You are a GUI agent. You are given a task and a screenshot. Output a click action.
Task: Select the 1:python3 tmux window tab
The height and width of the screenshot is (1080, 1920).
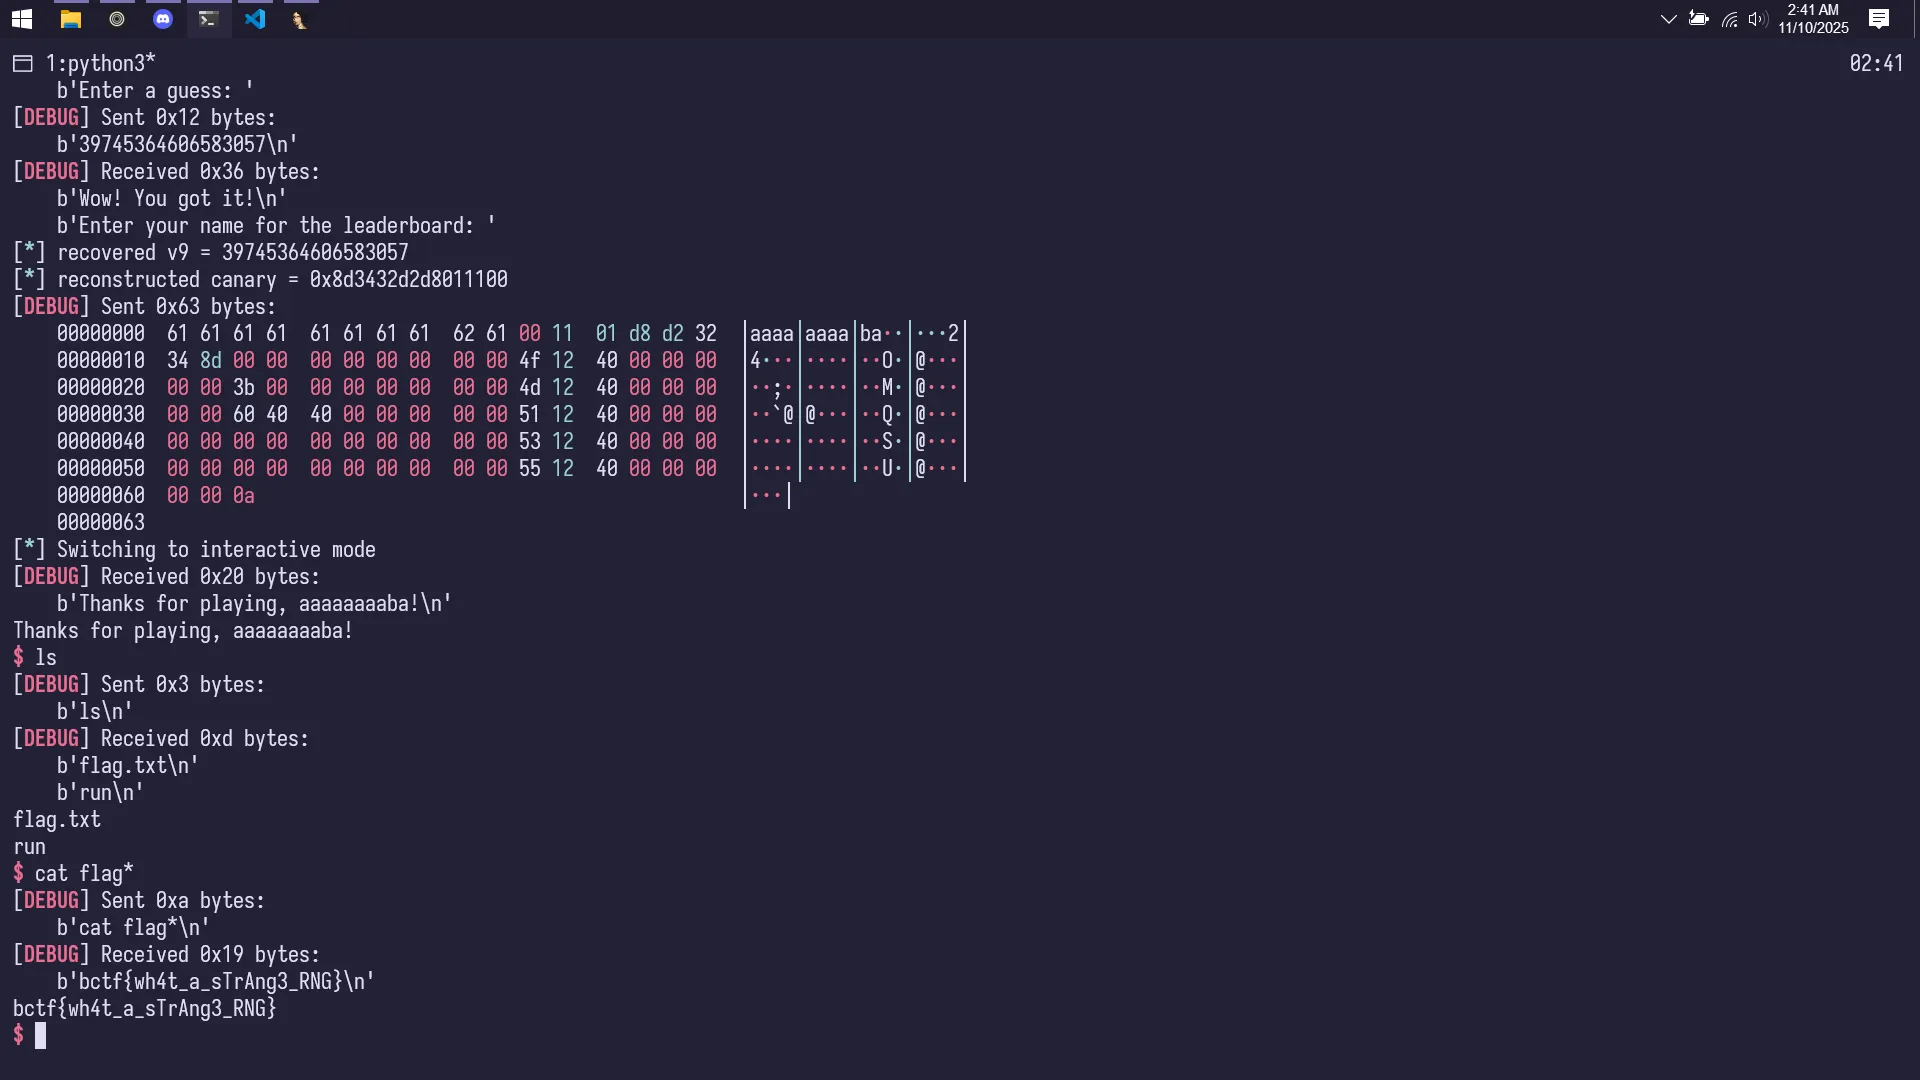click(100, 64)
